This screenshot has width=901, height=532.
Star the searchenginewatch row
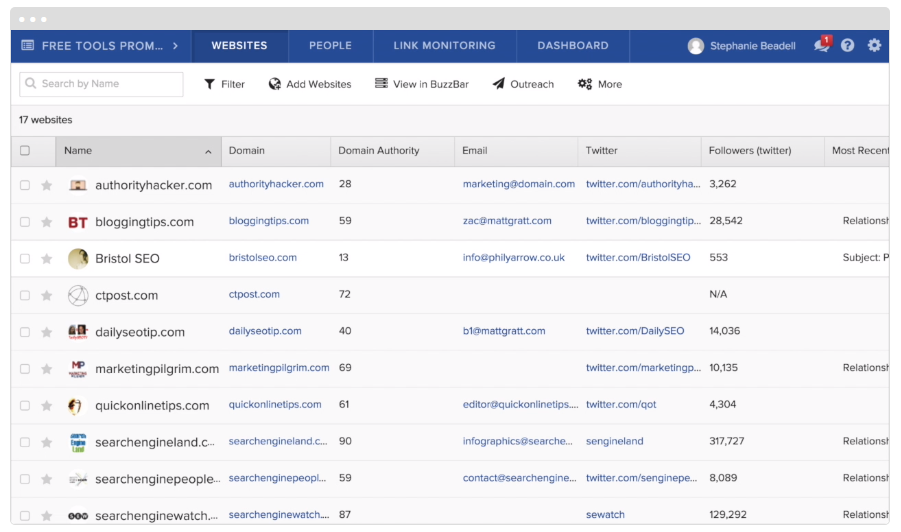tap(47, 516)
